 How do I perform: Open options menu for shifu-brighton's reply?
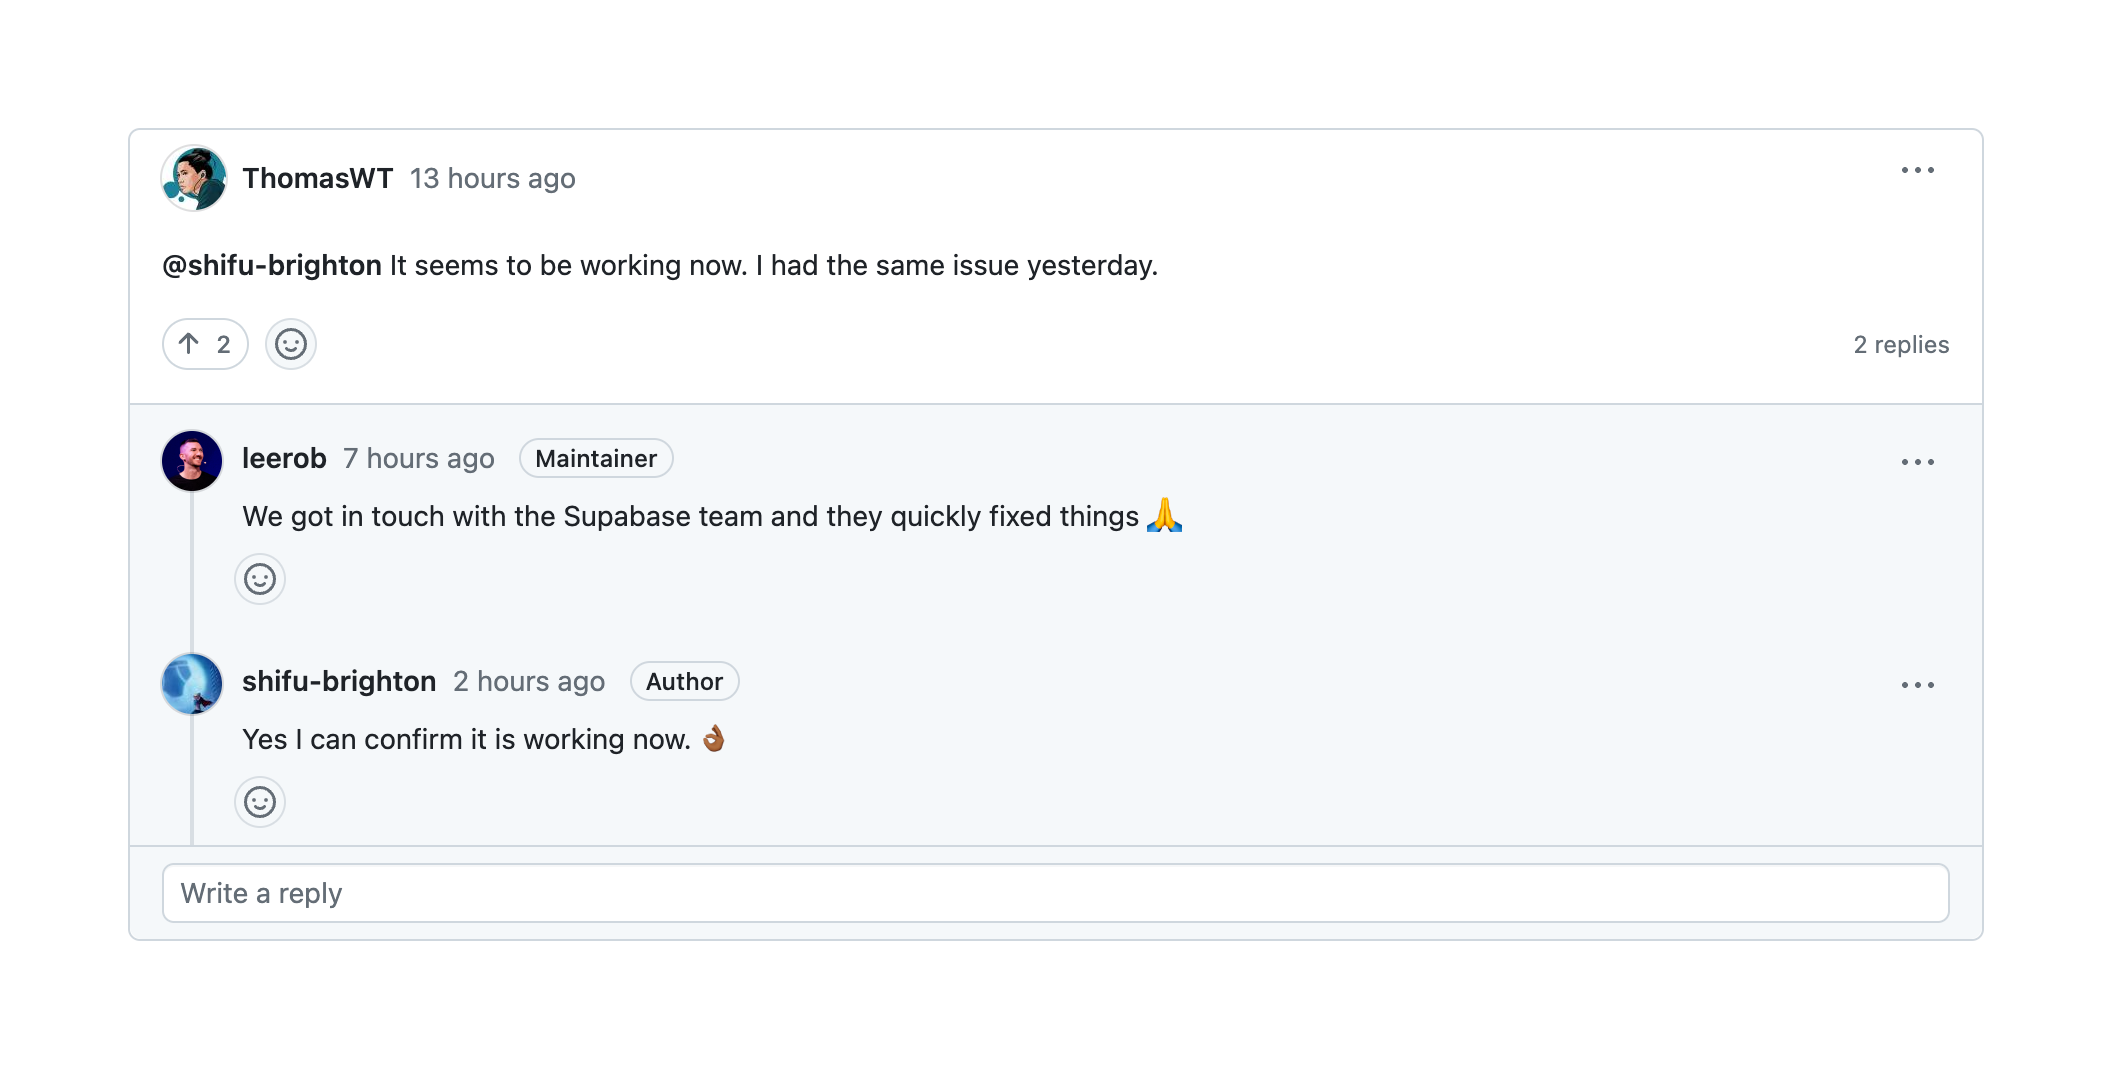pos(1917,686)
